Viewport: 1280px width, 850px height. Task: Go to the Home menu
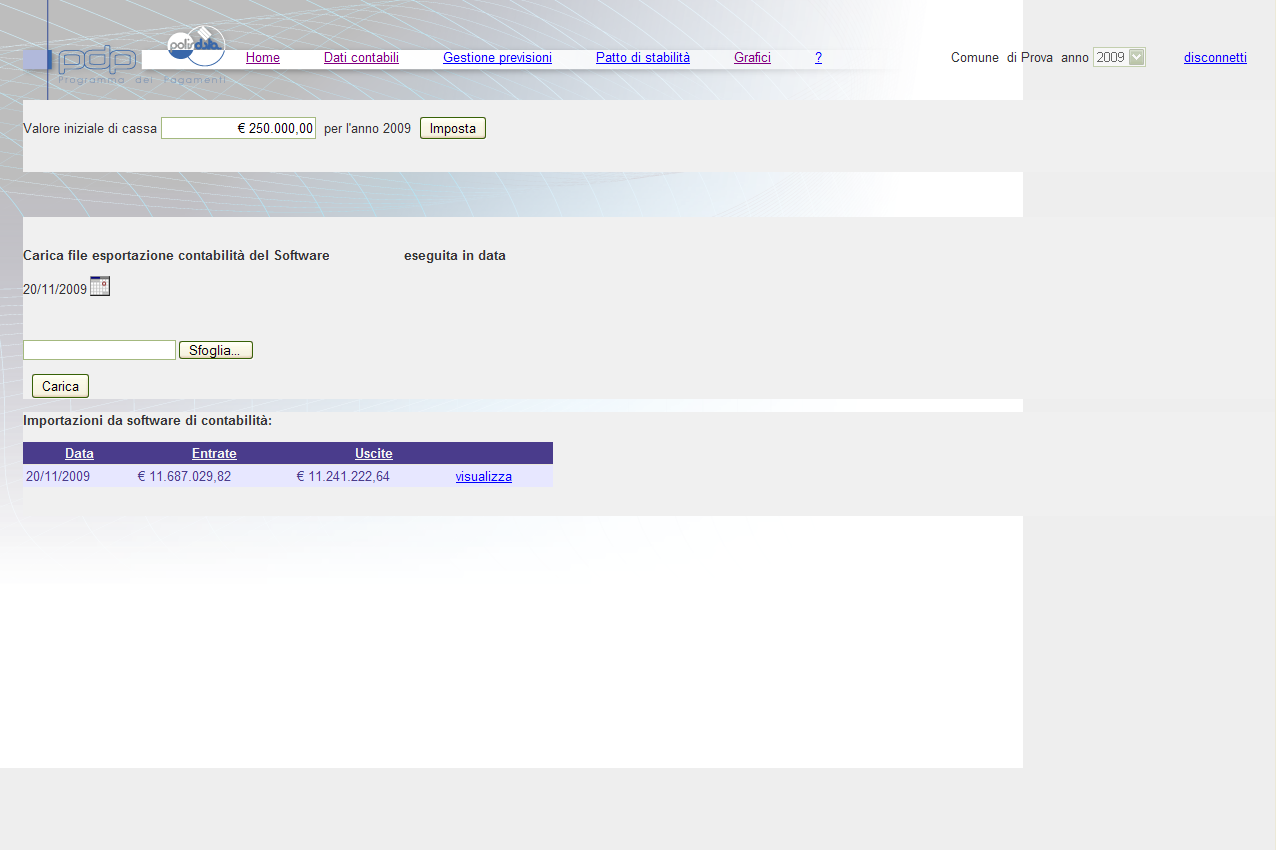click(x=263, y=57)
